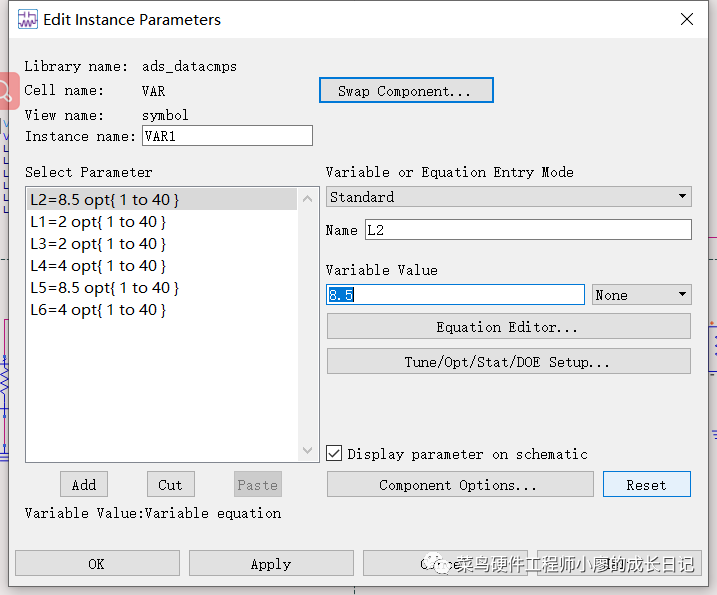Select the L2=8.5 parameter entry
717x595 pixels.
105,200
